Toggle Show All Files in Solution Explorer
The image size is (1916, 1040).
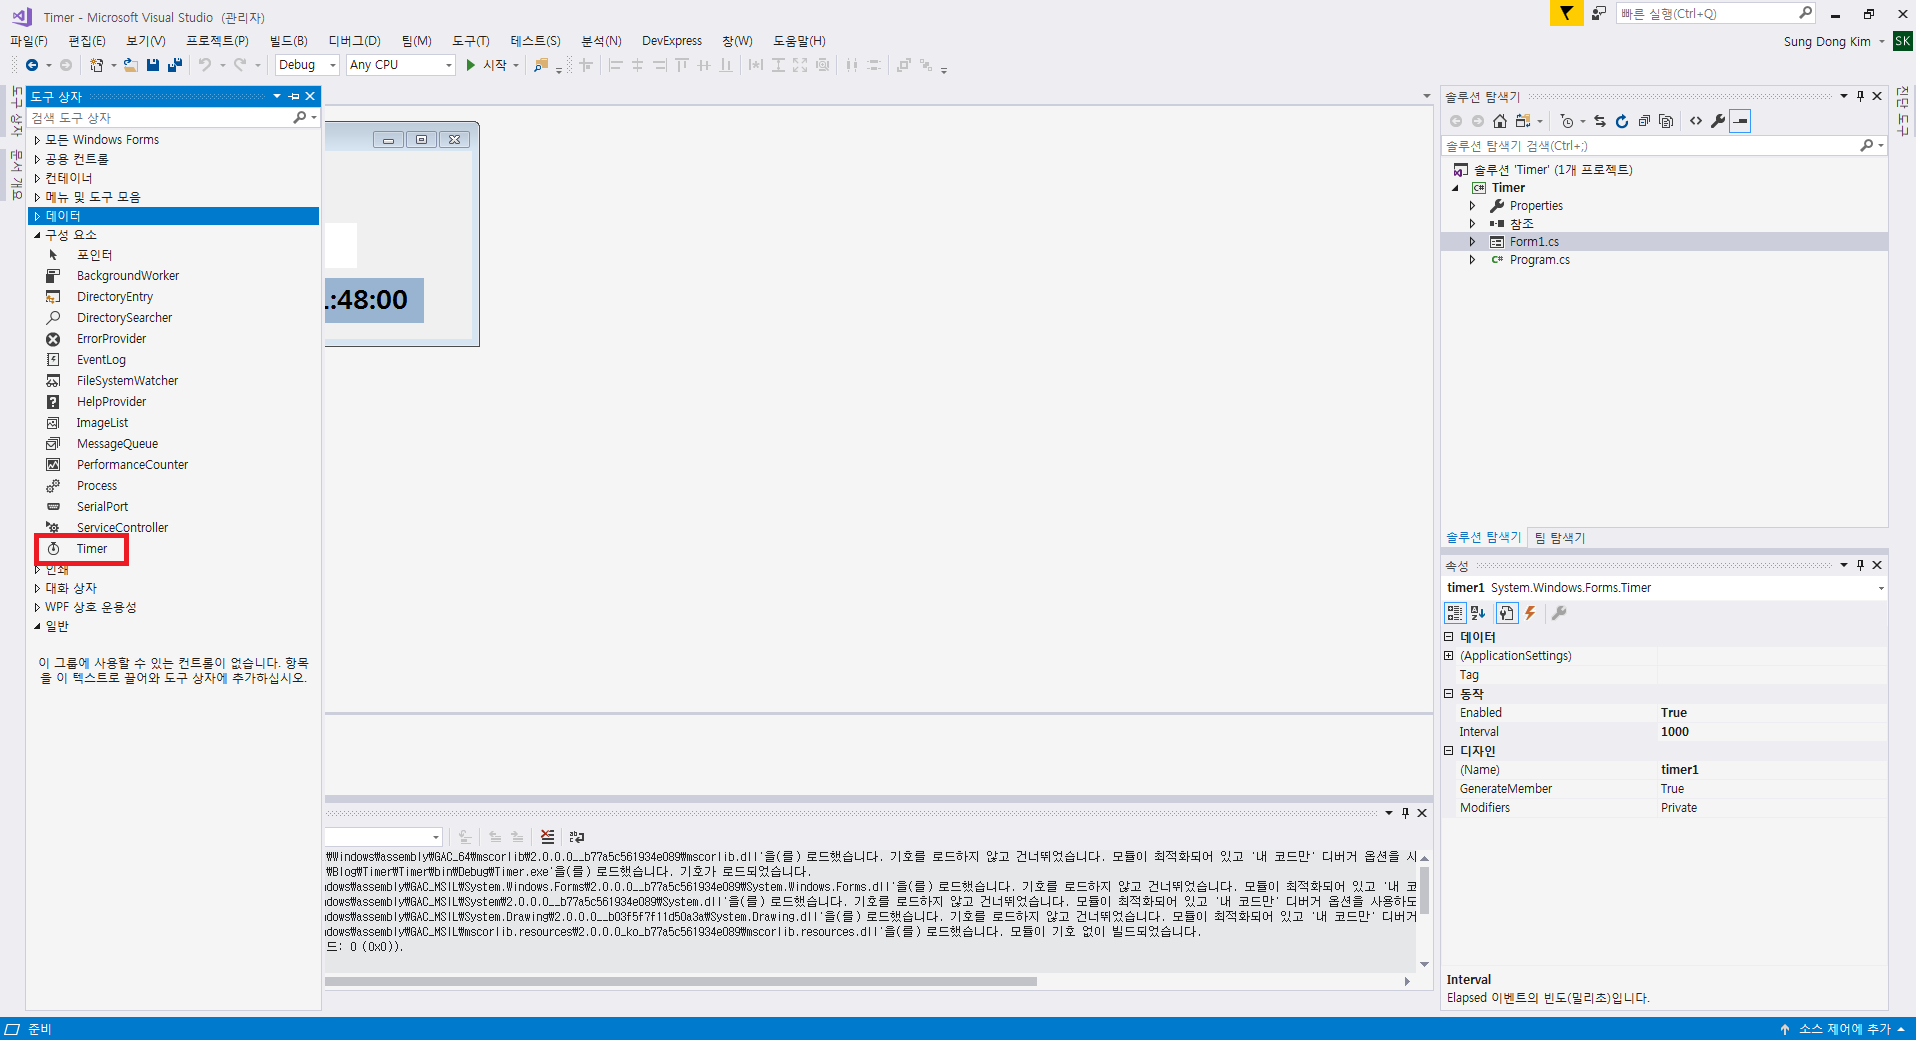pyautogui.click(x=1666, y=121)
